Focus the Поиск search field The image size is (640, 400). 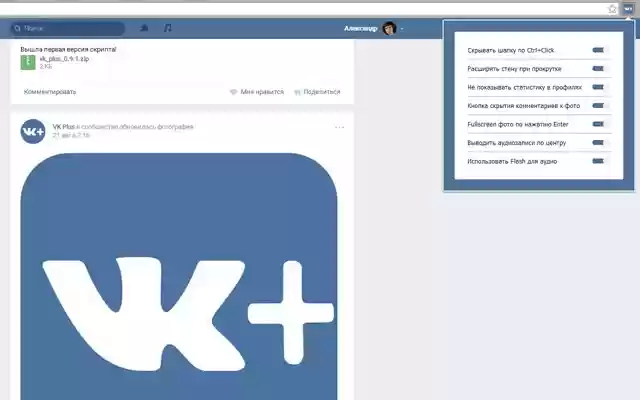(x=68, y=28)
